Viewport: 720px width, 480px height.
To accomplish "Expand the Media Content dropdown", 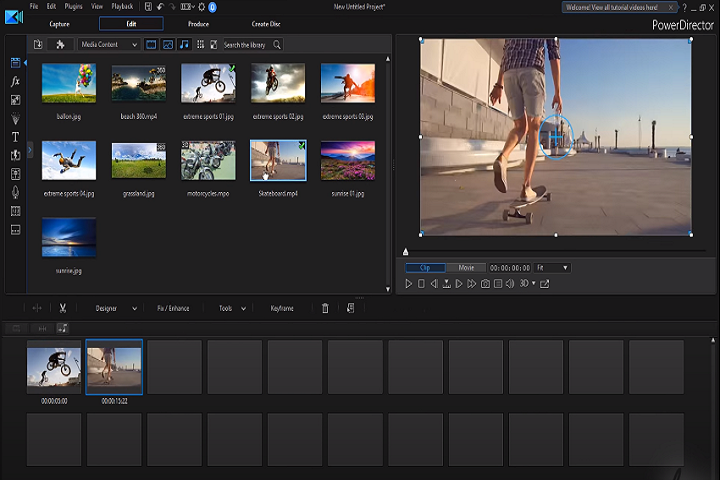I will pos(108,45).
